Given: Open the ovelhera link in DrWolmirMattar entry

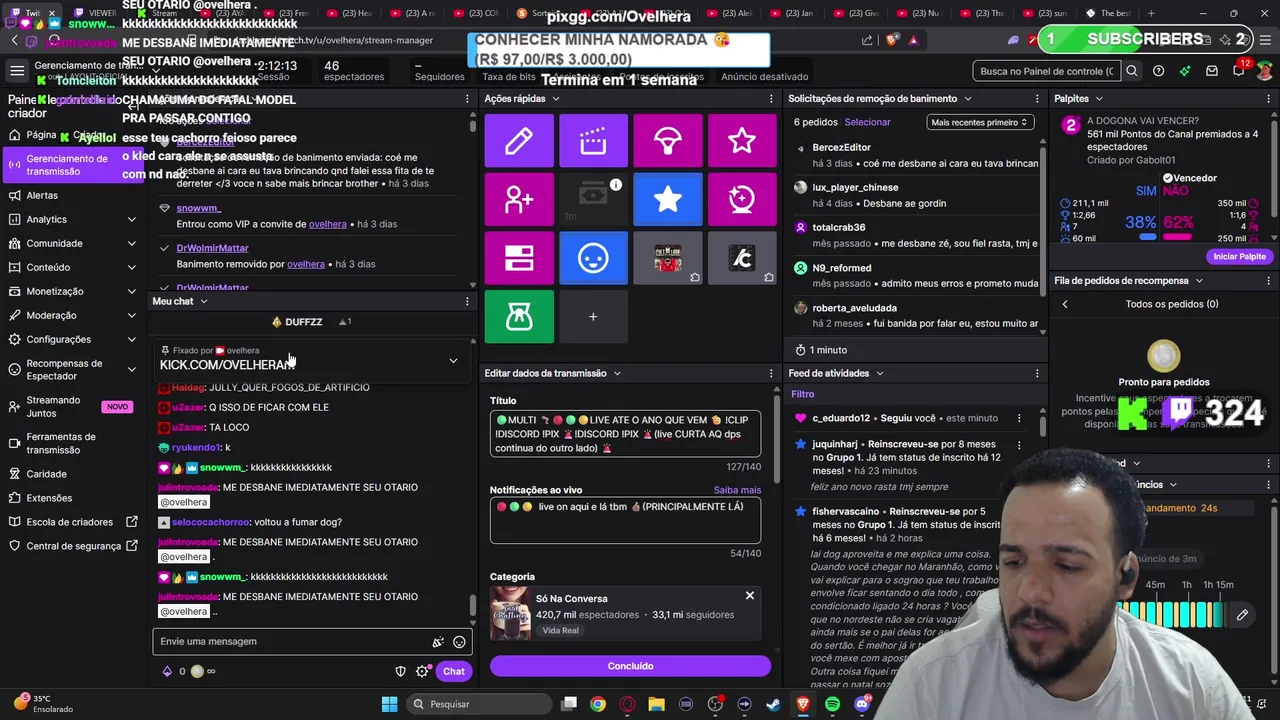Looking at the screenshot, I should (306, 264).
